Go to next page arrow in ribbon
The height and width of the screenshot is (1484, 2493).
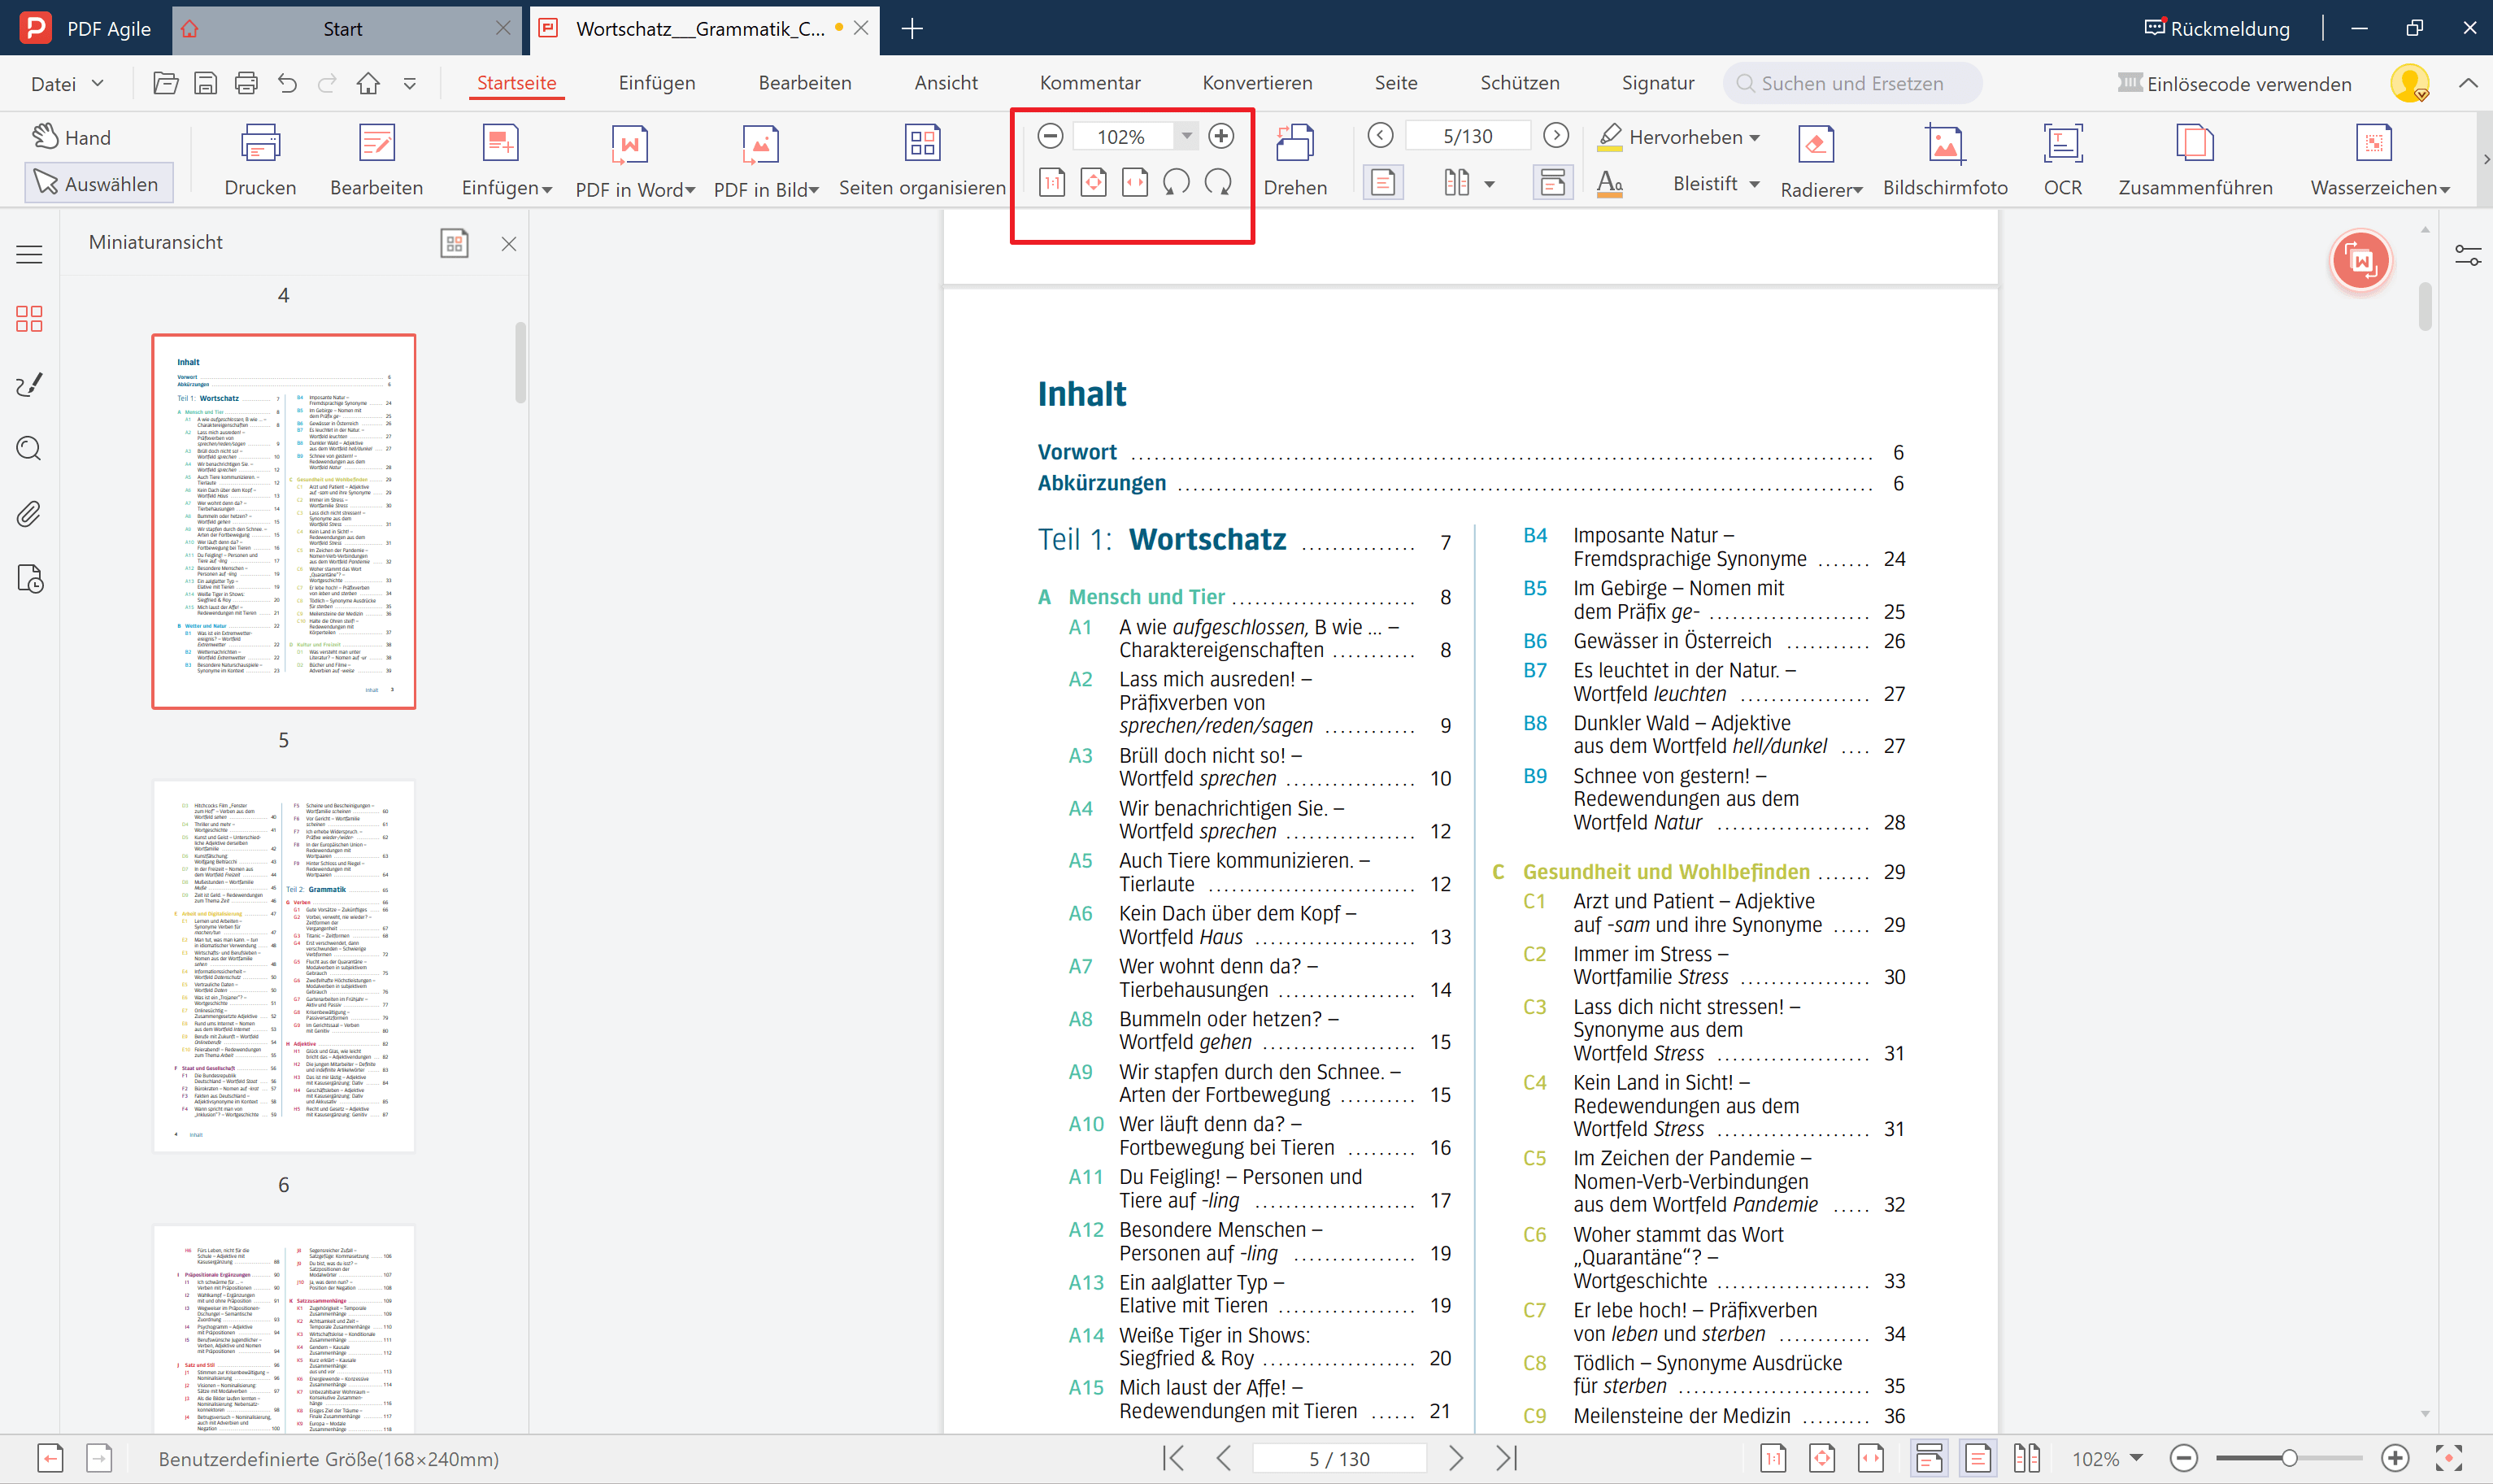tap(1555, 135)
